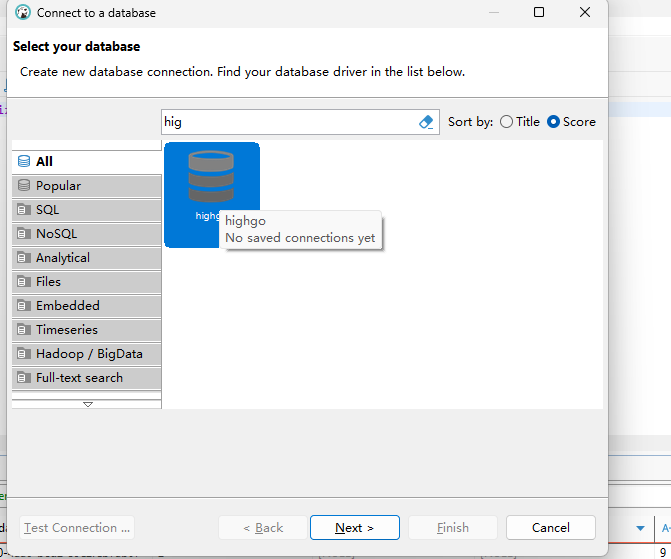Open dropdown arrow in background window toolbar
The image size is (671, 559).
(x=640, y=528)
